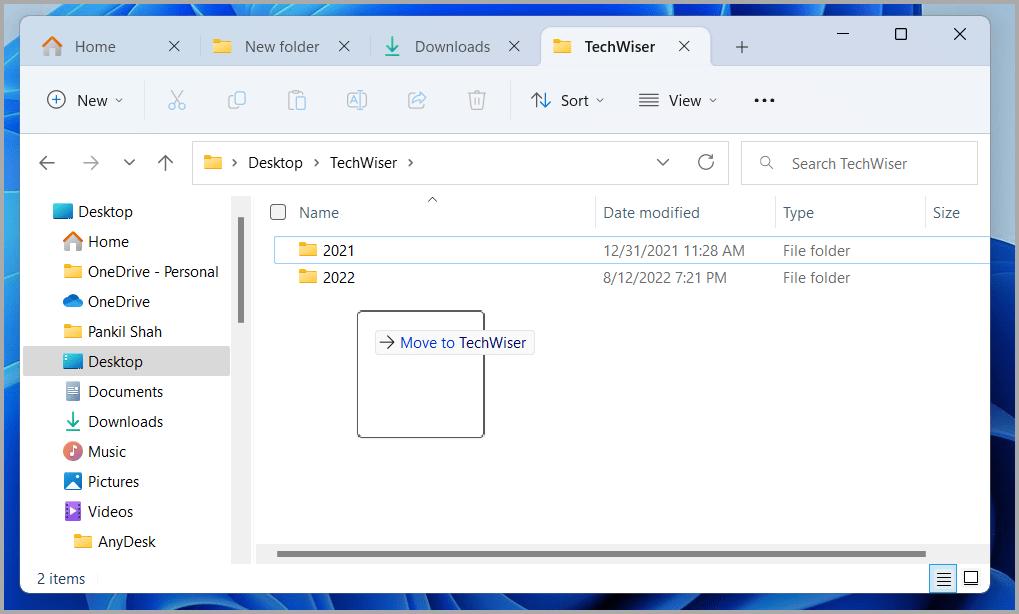Image resolution: width=1019 pixels, height=614 pixels.
Task: Open Videos in the navigation pane
Action: 98,511
